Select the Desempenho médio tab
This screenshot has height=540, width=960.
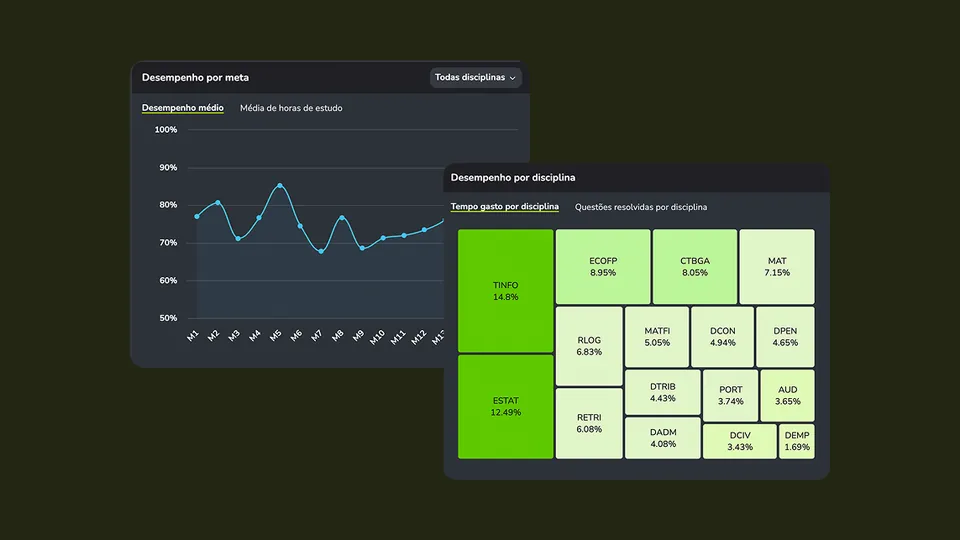(182, 108)
